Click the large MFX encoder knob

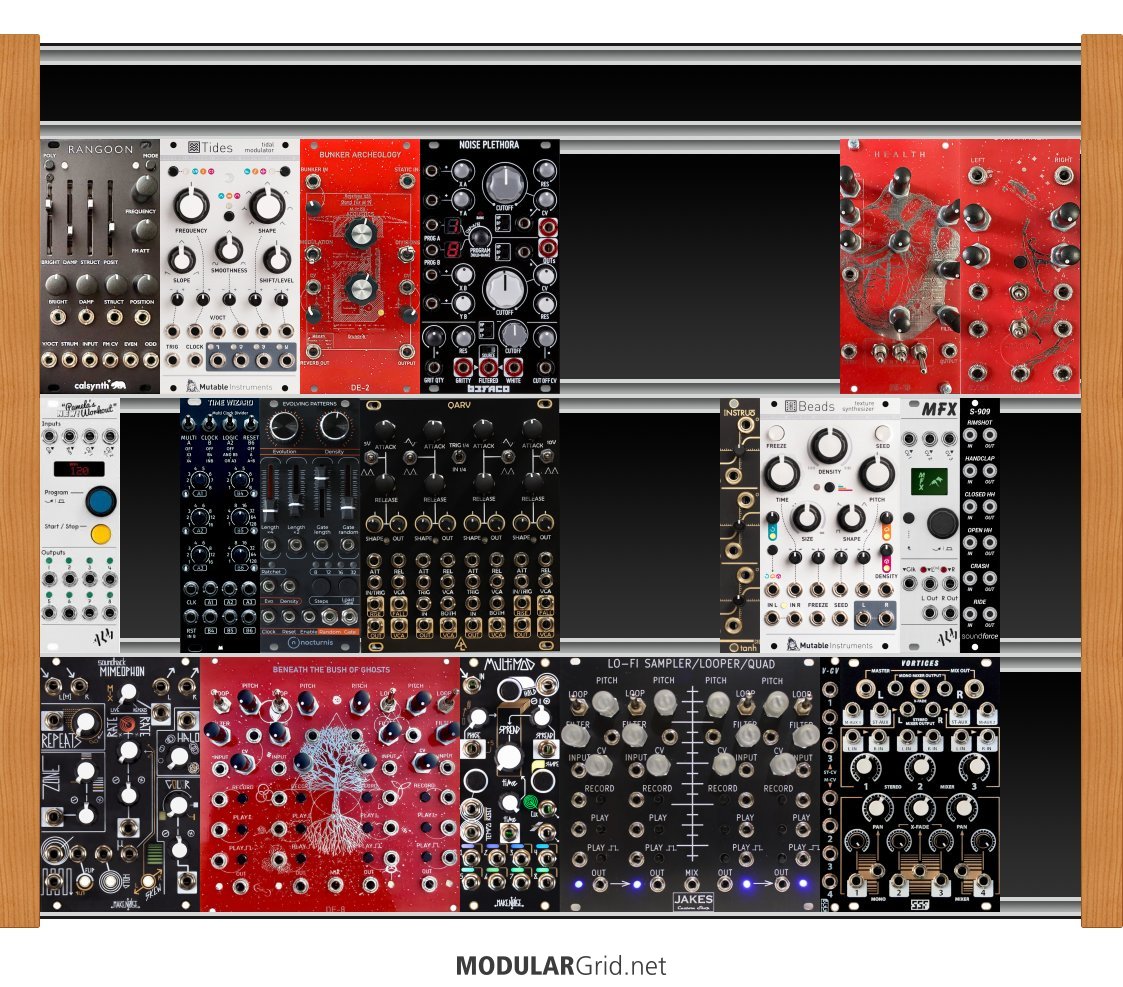point(943,524)
